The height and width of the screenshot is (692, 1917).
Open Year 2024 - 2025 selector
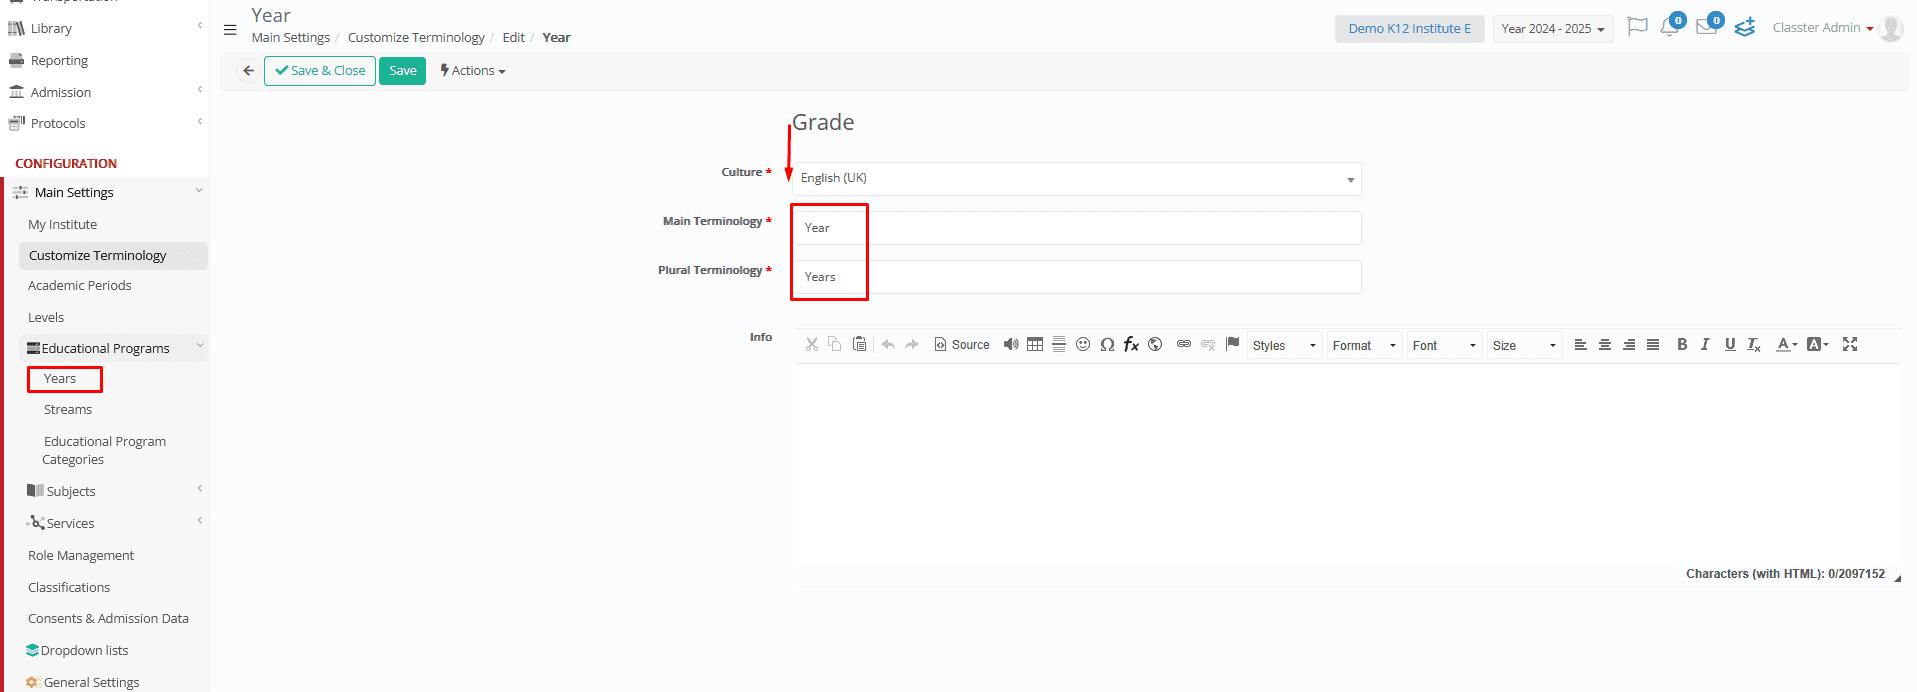click(1553, 29)
